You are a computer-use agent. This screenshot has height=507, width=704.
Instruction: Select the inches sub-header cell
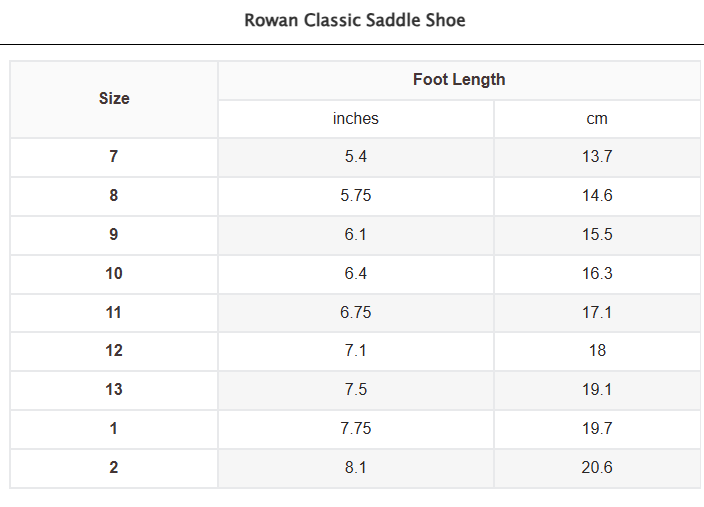[356, 119]
